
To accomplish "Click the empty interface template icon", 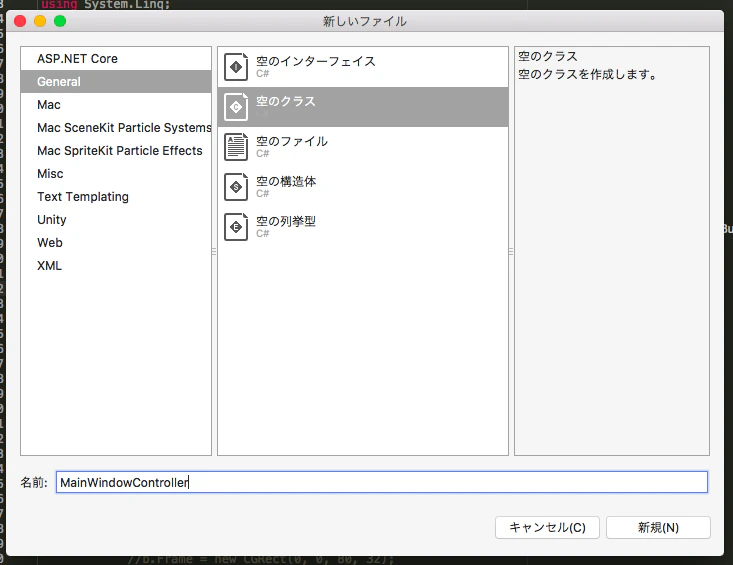I will pos(236,67).
